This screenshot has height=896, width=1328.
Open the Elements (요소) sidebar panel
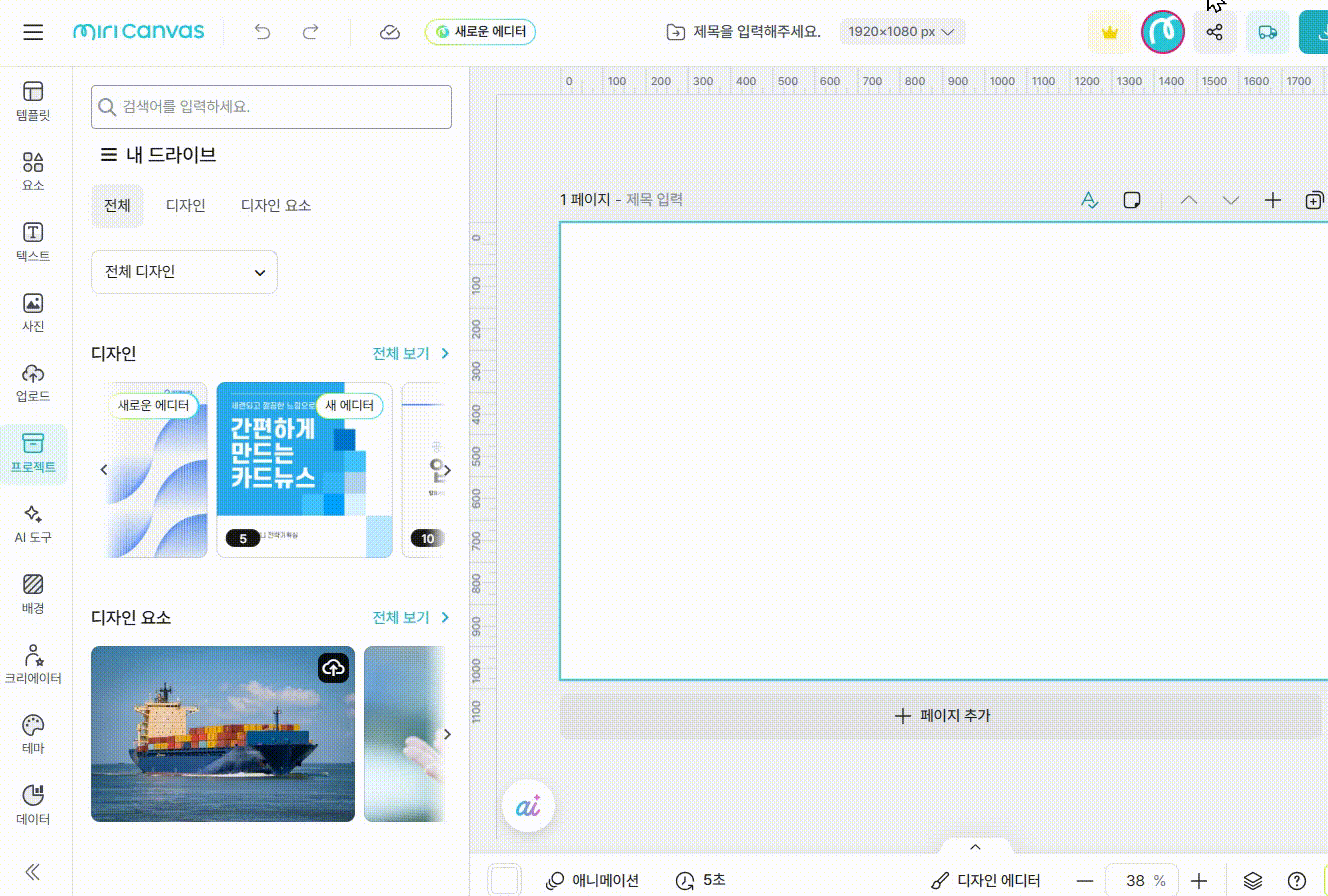click(33, 171)
